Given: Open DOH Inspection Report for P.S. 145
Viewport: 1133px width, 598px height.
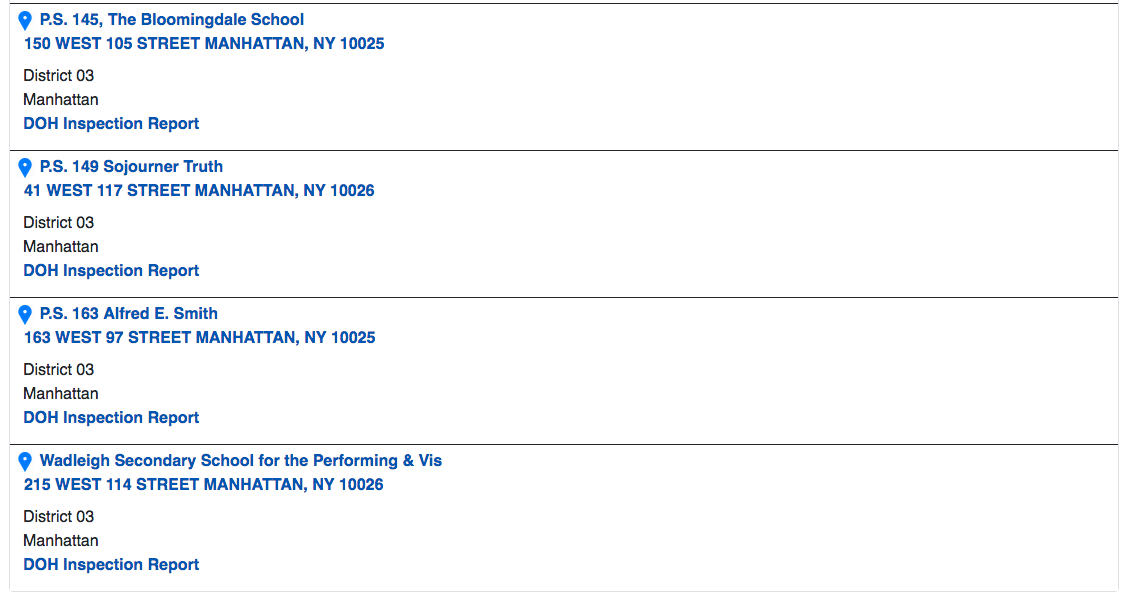Looking at the screenshot, I should click(111, 124).
